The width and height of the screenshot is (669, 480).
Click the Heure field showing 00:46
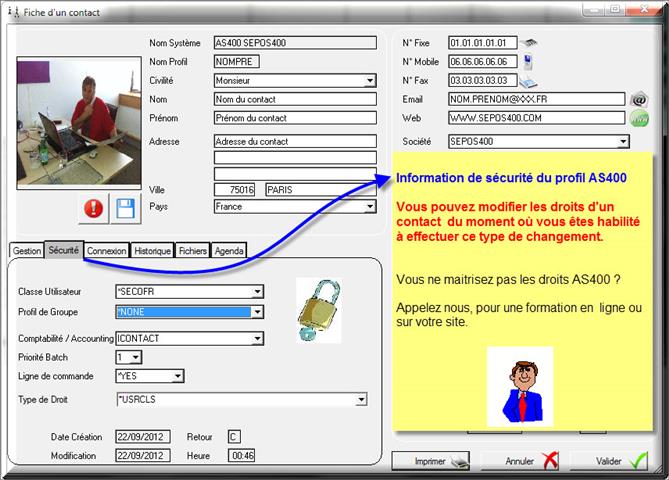pyautogui.click(x=242, y=456)
